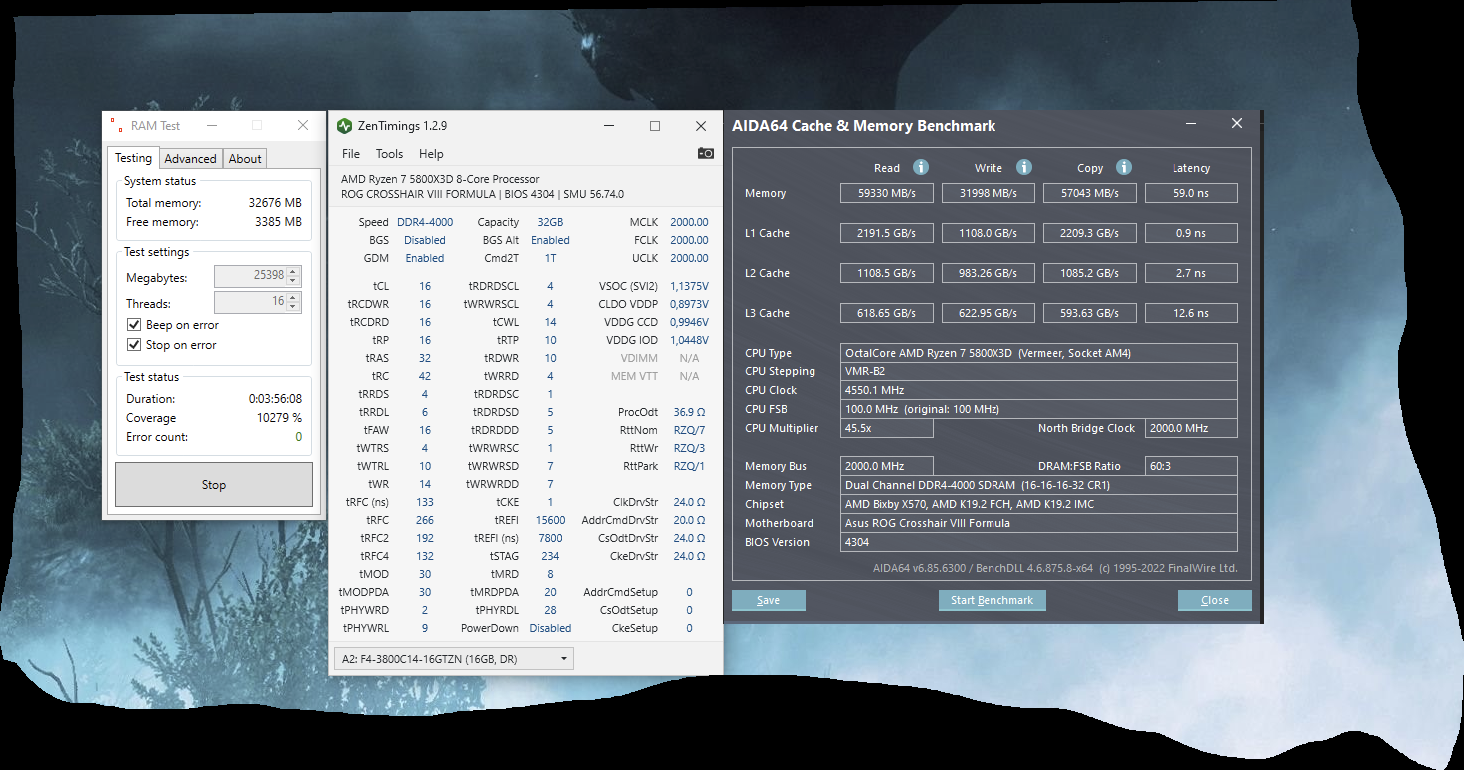The width and height of the screenshot is (1464, 770).
Task: Click the L2 Cache Write value 983.26 GB/s
Action: click(989, 273)
